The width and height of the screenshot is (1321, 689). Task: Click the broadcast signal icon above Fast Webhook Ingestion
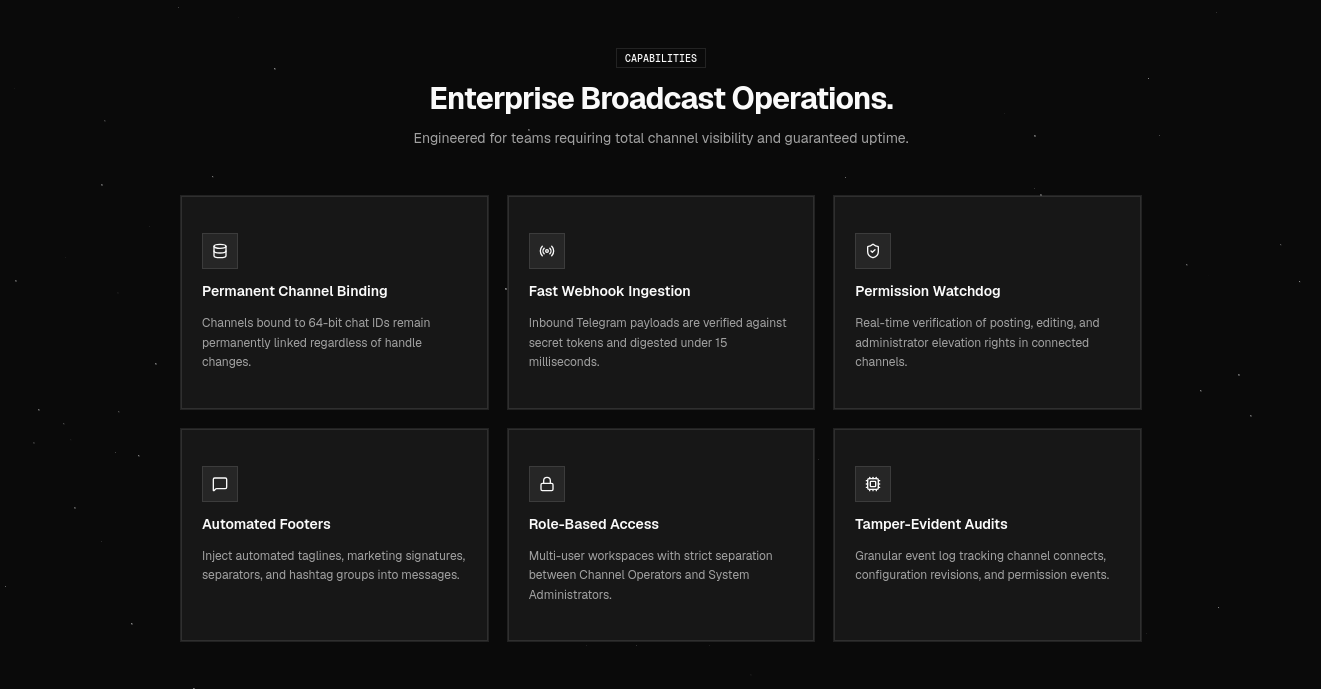[547, 251]
